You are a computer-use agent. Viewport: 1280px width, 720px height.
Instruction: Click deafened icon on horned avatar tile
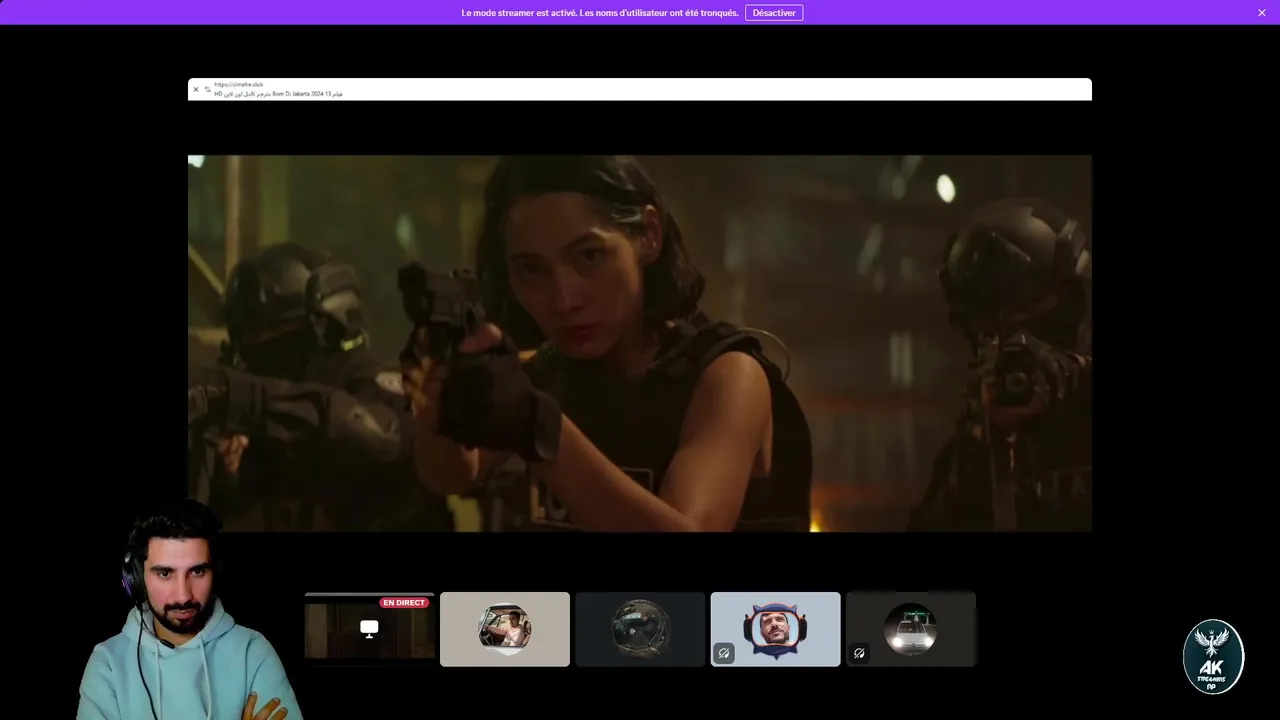point(724,653)
